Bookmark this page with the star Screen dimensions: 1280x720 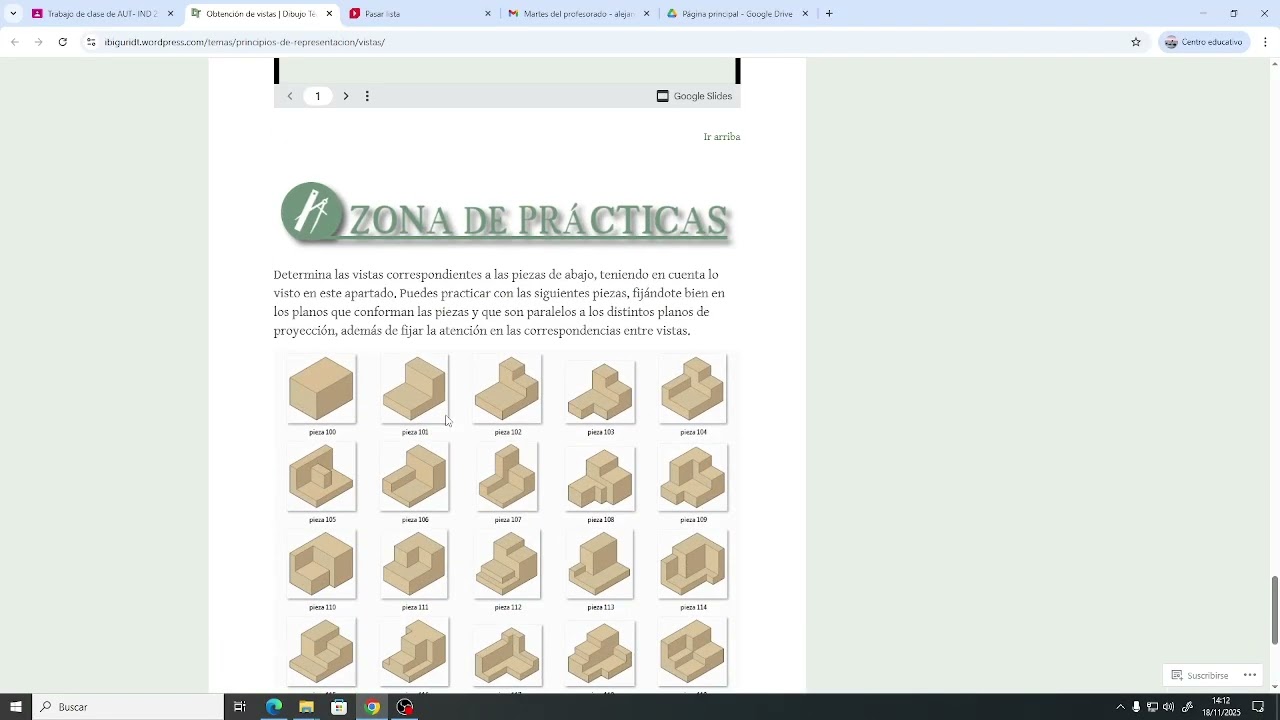coord(1136,42)
